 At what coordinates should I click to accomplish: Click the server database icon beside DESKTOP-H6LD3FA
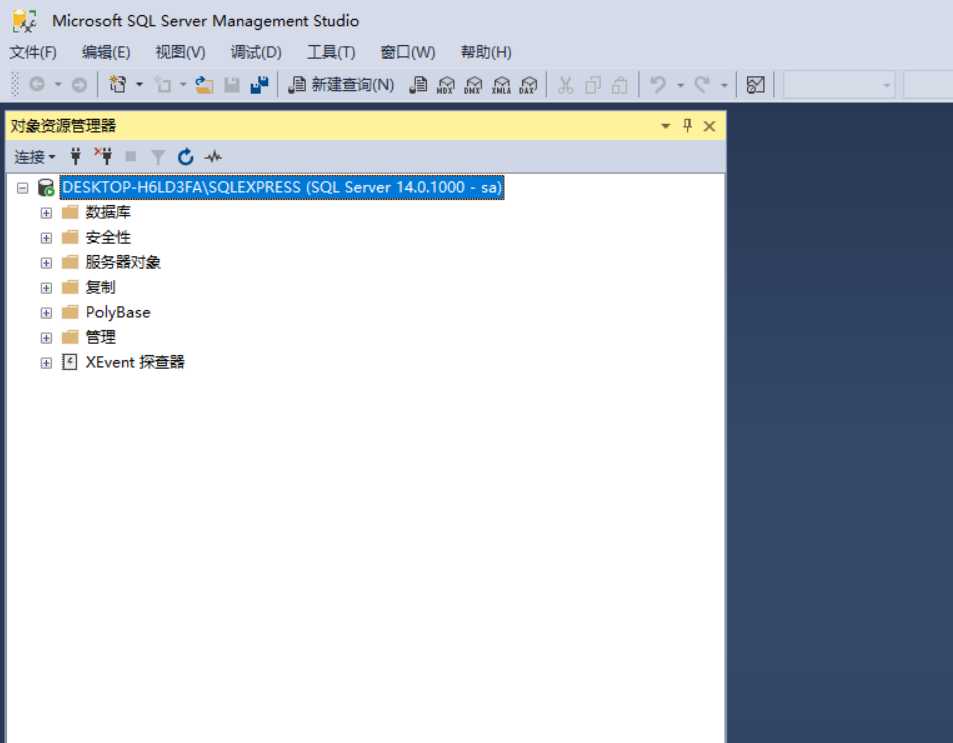point(46,187)
